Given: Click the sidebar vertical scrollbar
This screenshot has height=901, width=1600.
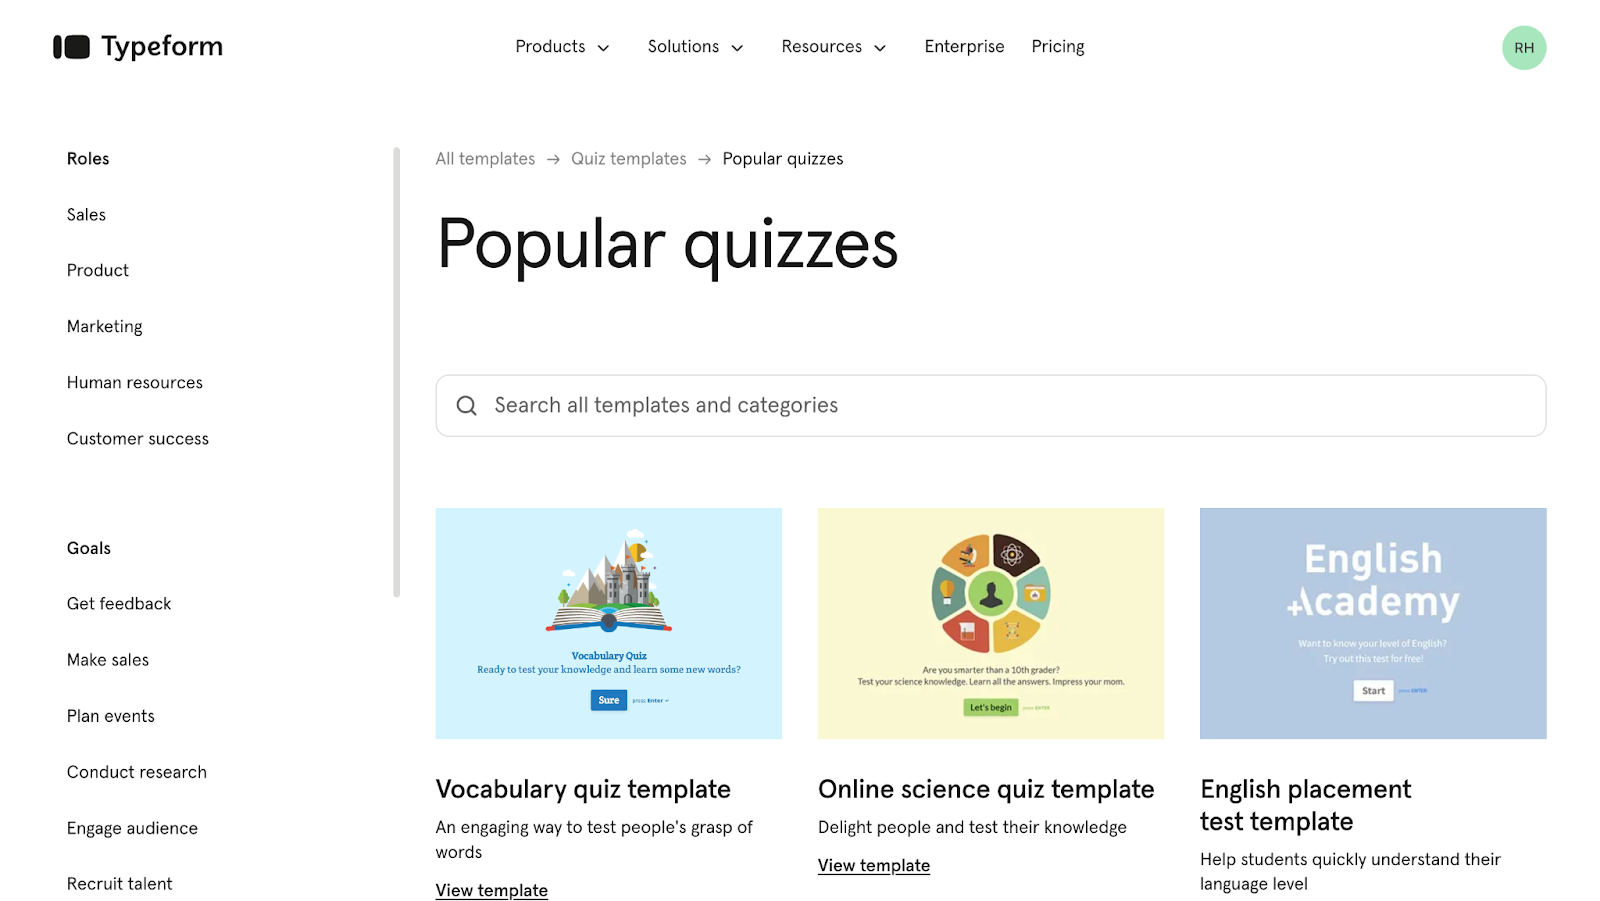Looking at the screenshot, I should click(x=397, y=372).
